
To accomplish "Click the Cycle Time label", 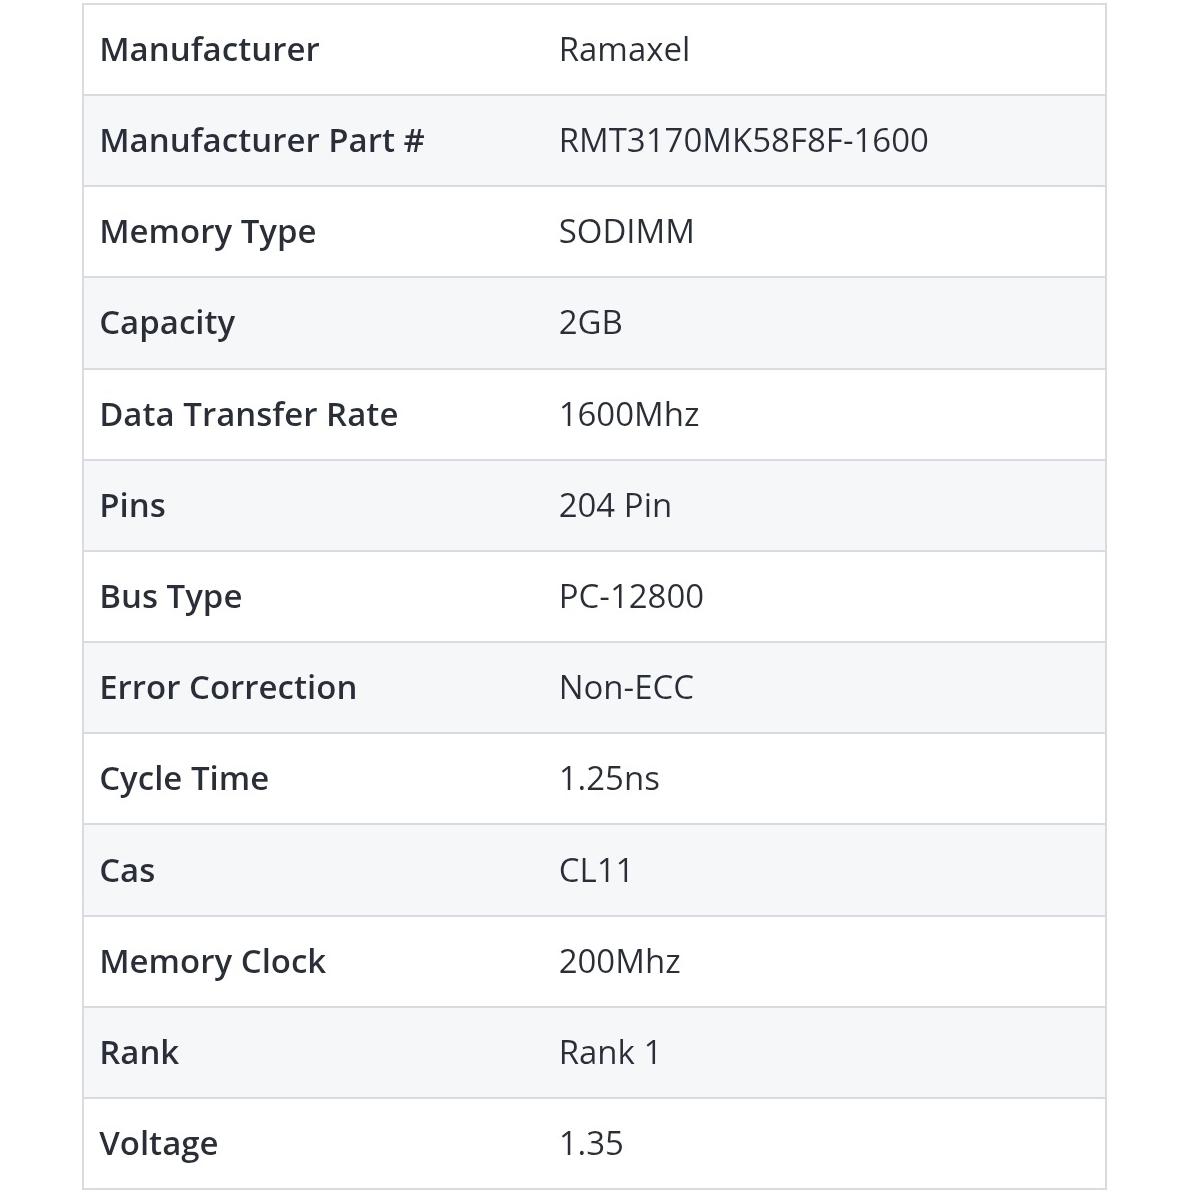I will point(184,779).
